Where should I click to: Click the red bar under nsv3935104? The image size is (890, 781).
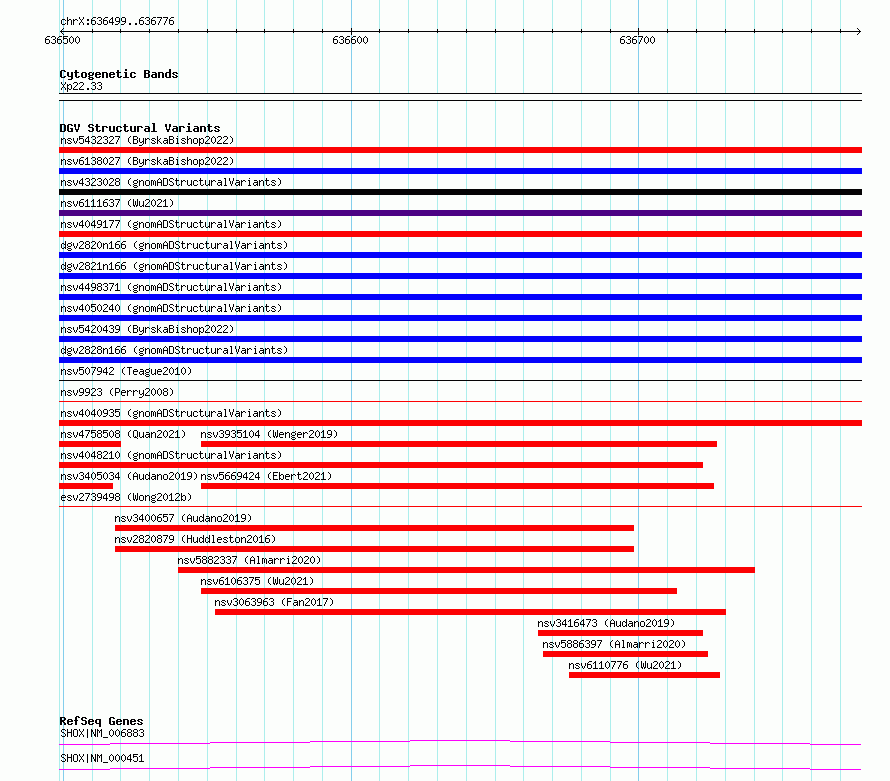point(459,444)
